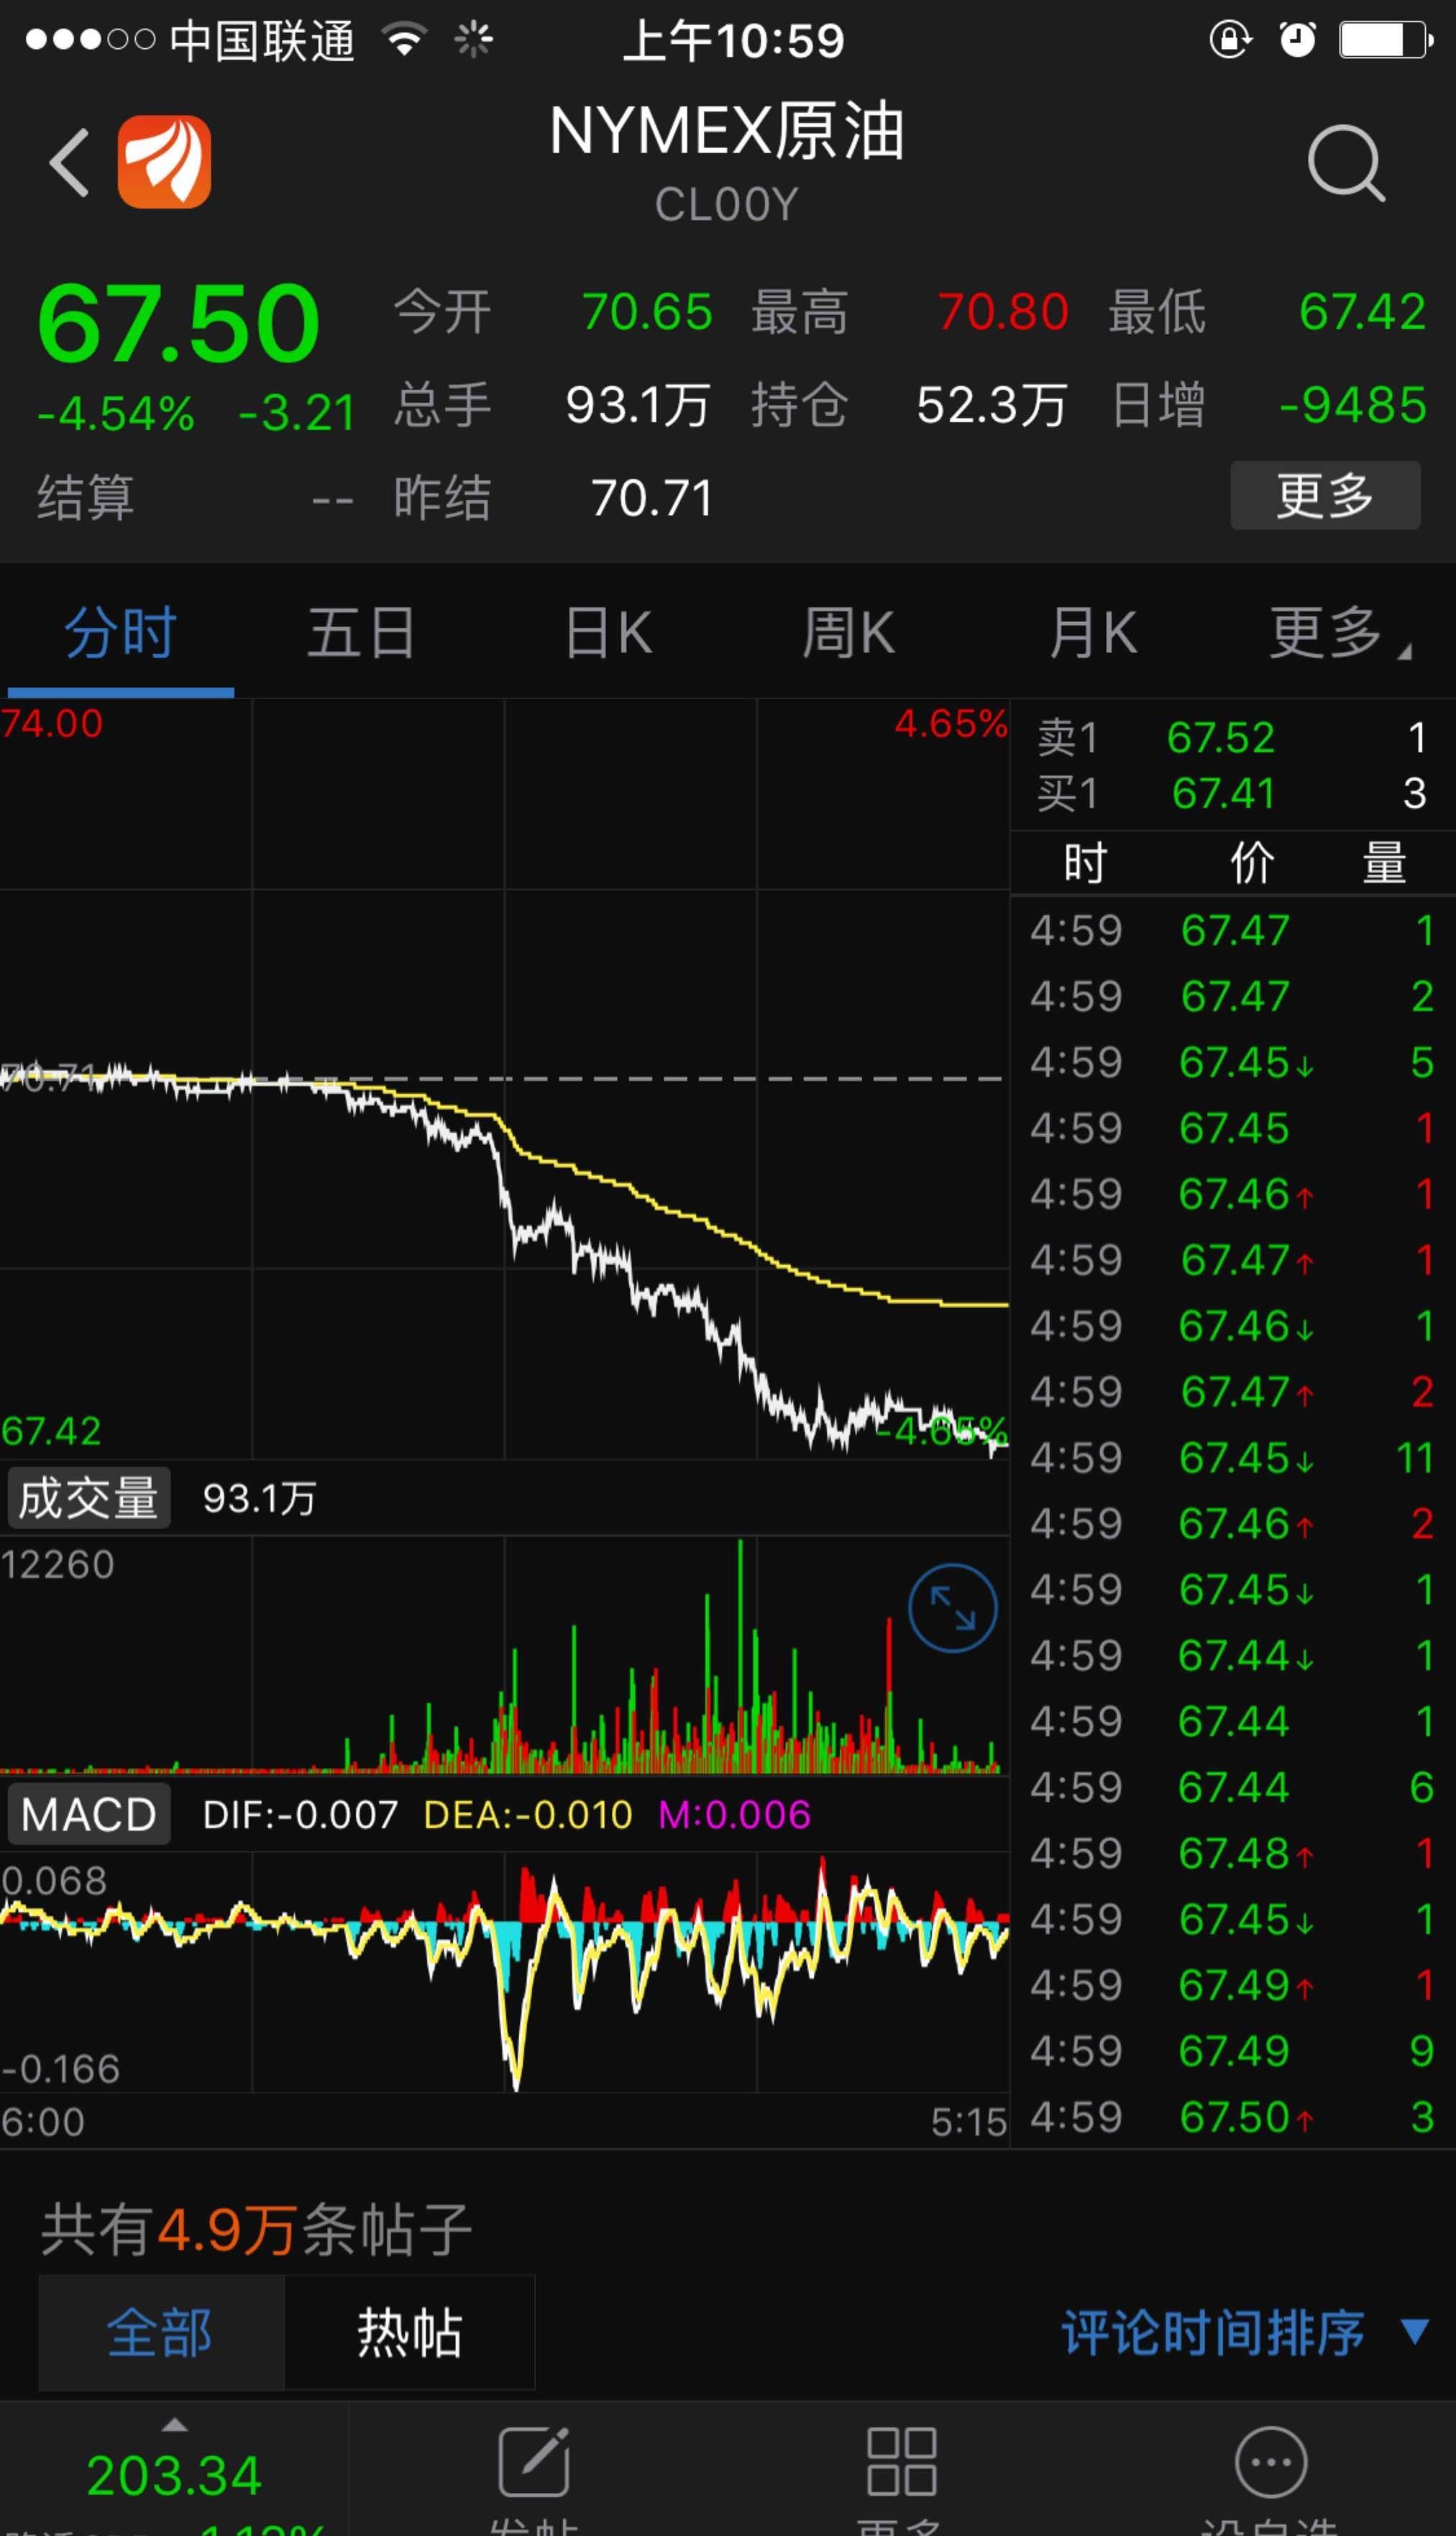Tap the CL00Y contract code
1456x2536 pixels.
(x=727, y=205)
